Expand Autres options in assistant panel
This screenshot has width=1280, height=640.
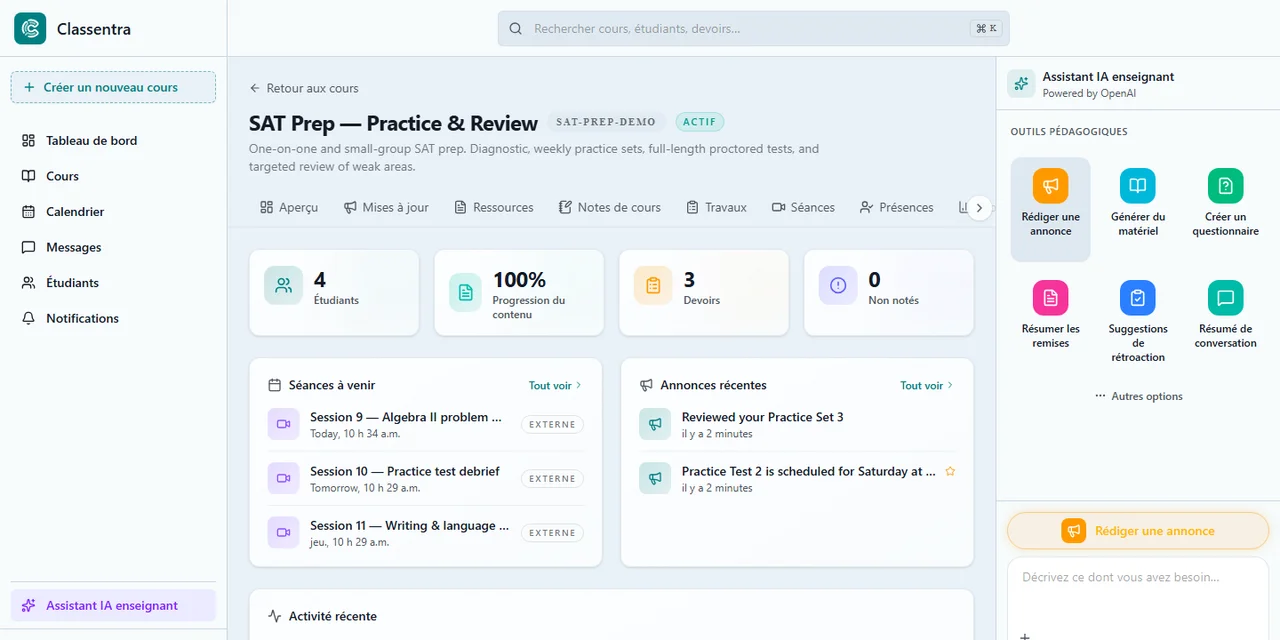pyautogui.click(x=1138, y=396)
